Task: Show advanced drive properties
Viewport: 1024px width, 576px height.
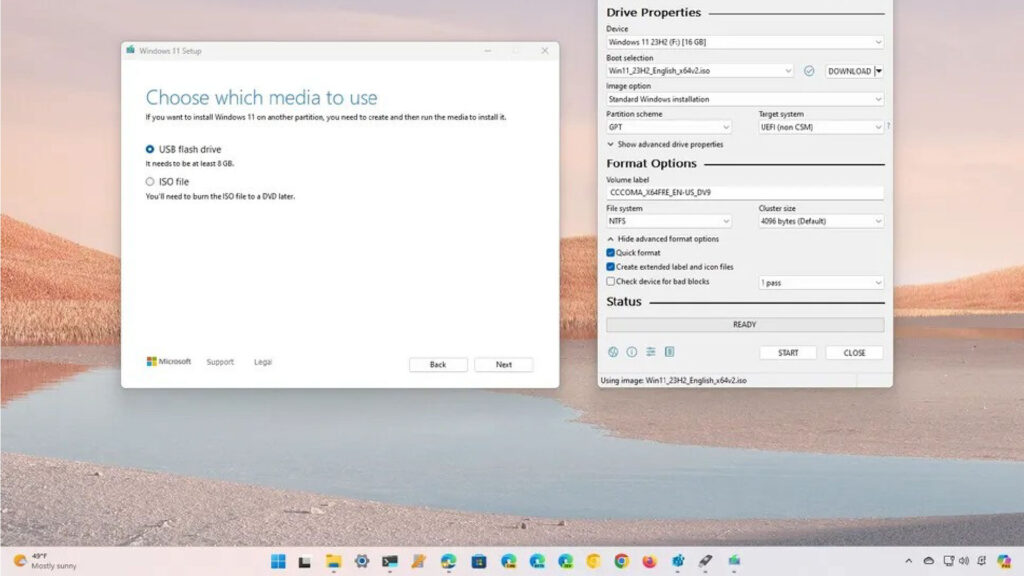Action: pos(664,144)
